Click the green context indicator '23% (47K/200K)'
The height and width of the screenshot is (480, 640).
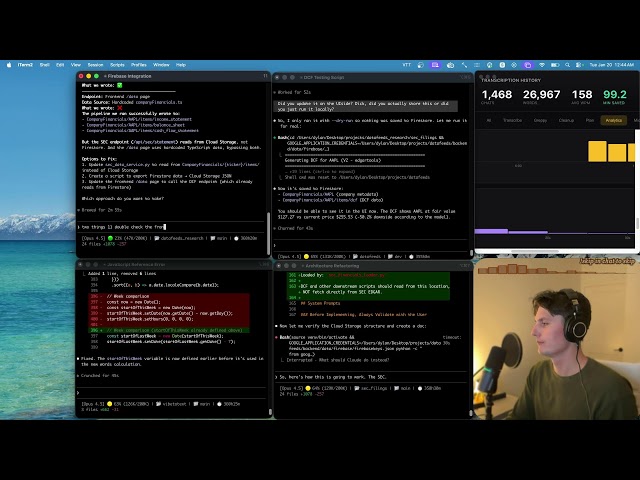coord(127,238)
